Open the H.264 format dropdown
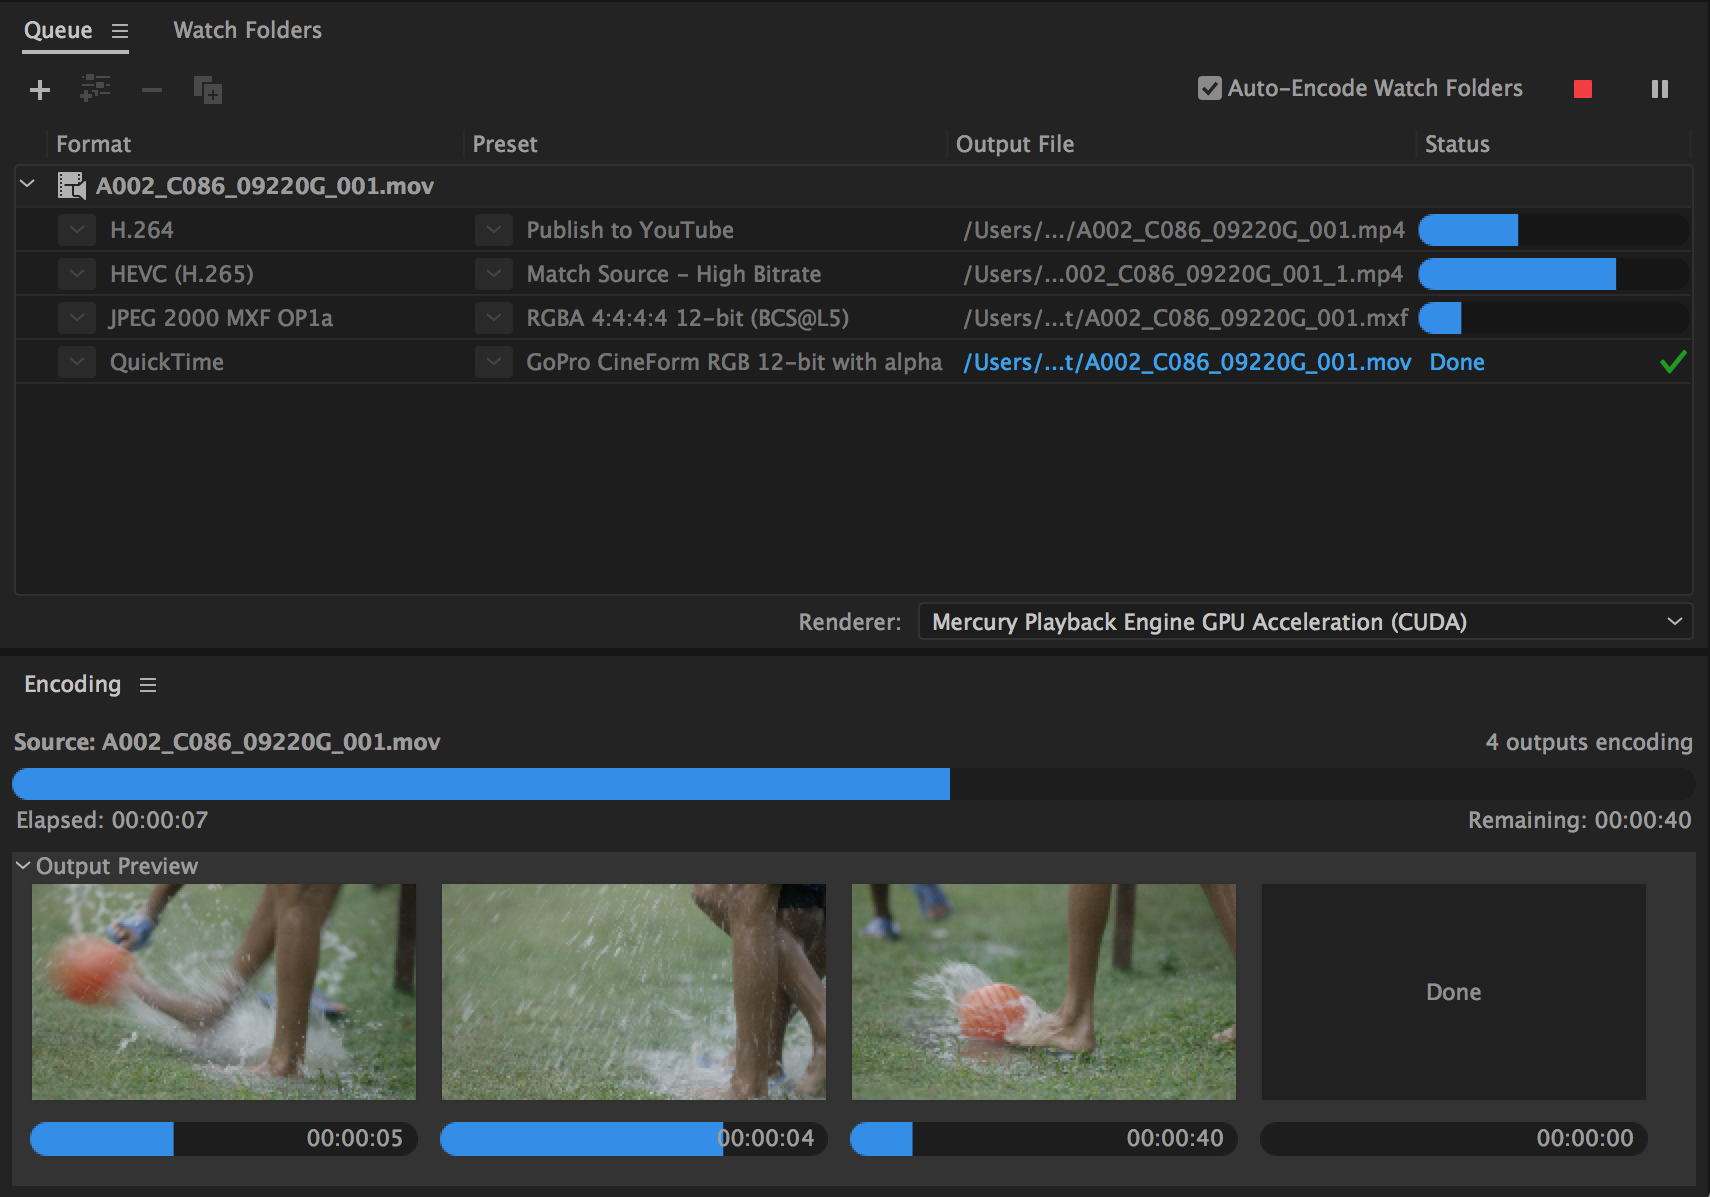The width and height of the screenshot is (1710, 1197). coord(77,230)
